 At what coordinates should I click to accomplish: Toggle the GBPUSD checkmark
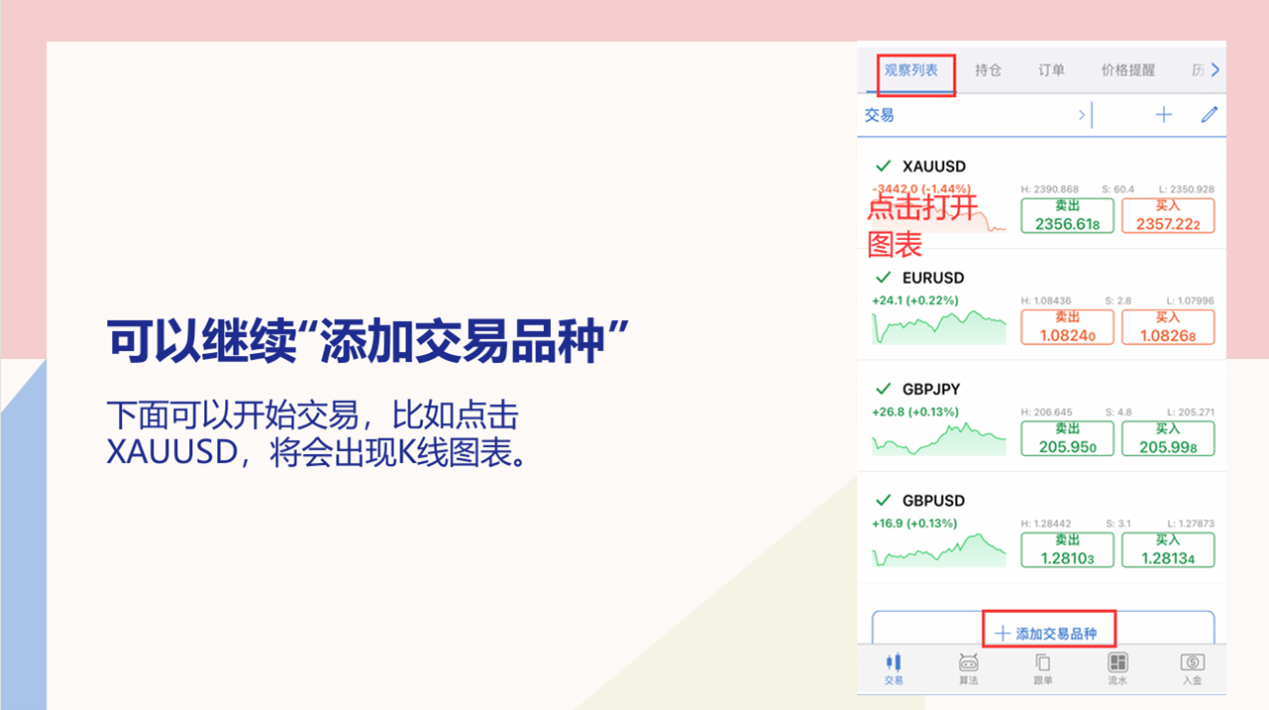pos(882,500)
